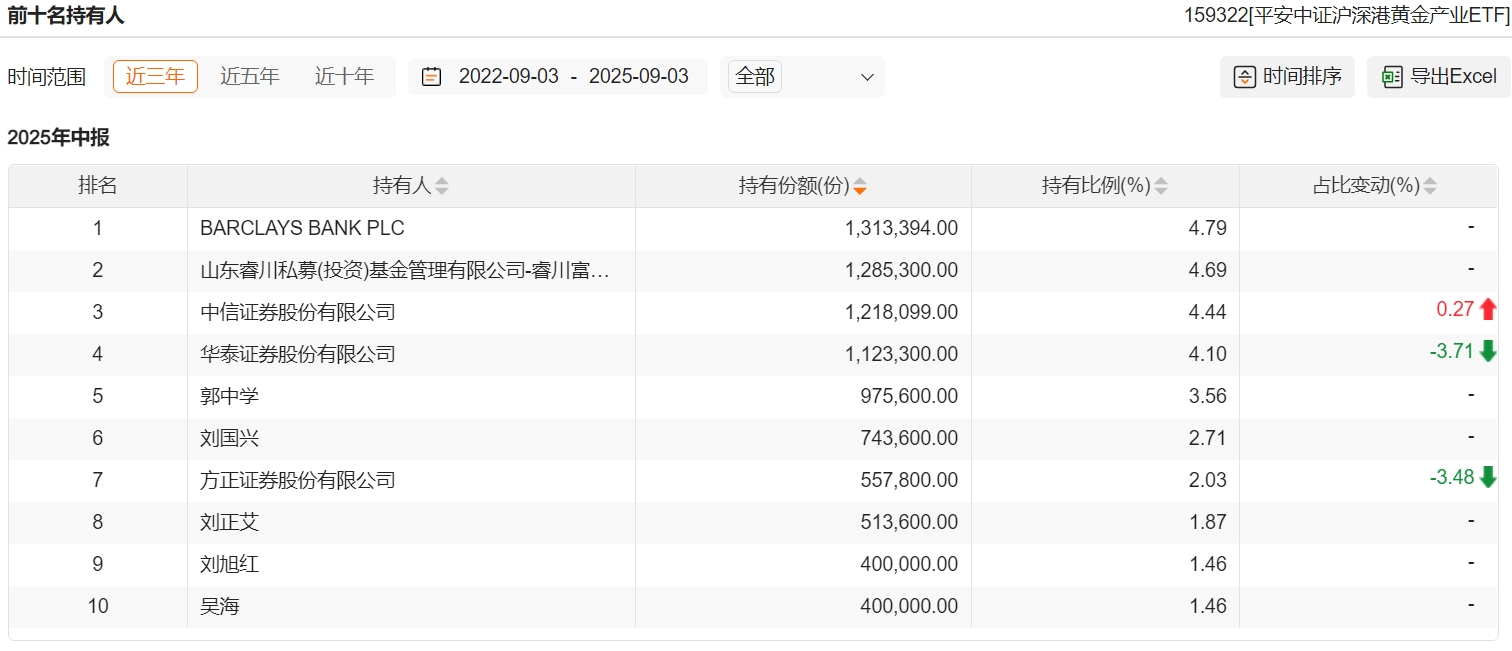This screenshot has height=651, width=1512.
Task: Click the 2025年中报 section heading
Action: 59,138
